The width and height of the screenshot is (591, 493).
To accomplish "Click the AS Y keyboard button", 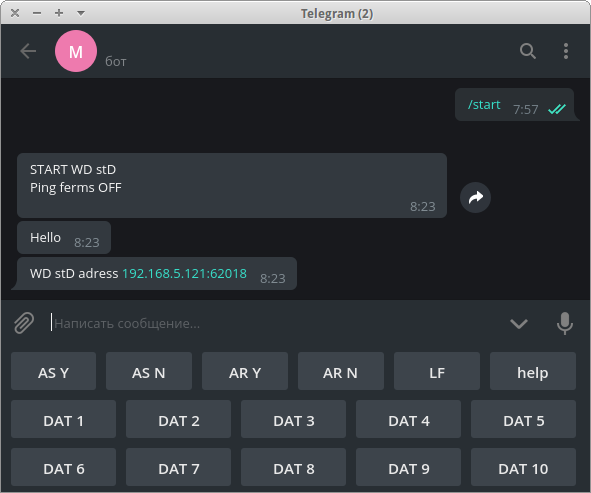I will [54, 371].
